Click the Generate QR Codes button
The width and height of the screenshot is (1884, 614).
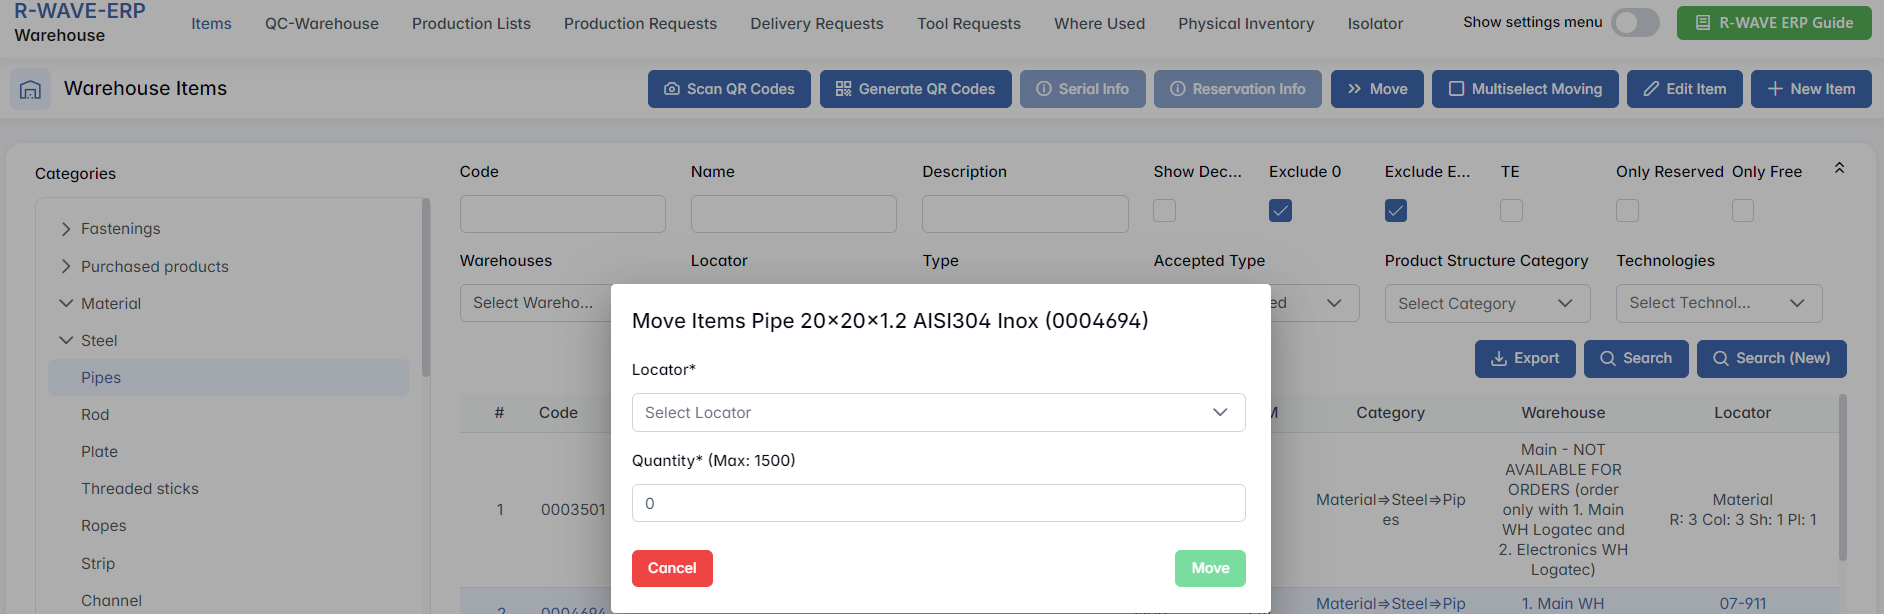(915, 89)
